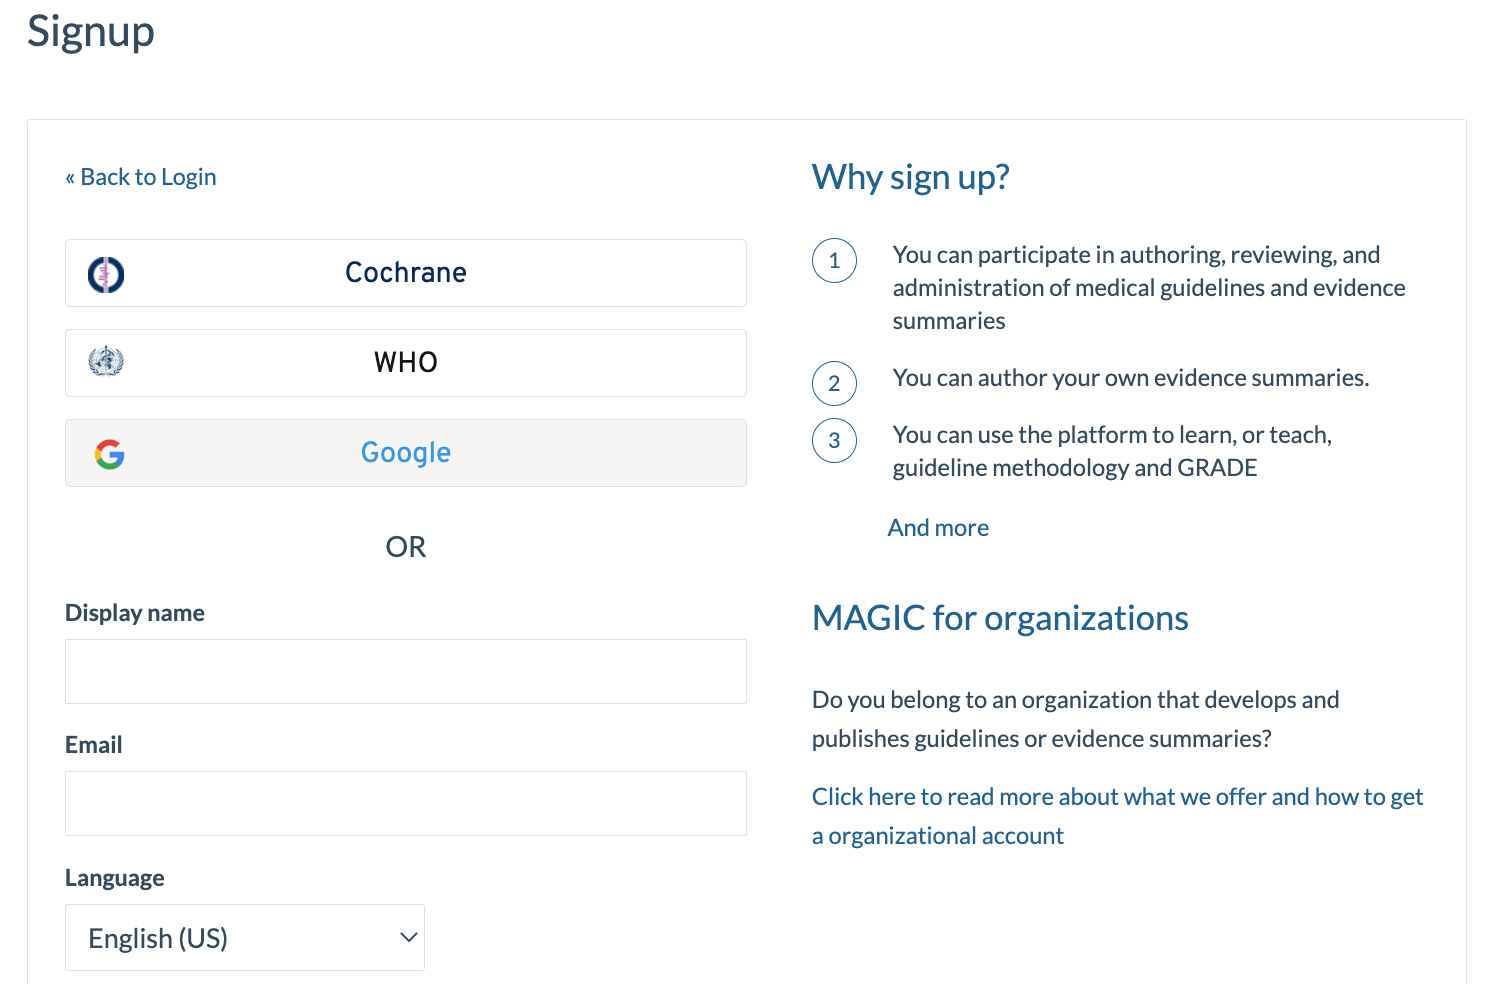Click the Google G logo icon

coord(110,454)
